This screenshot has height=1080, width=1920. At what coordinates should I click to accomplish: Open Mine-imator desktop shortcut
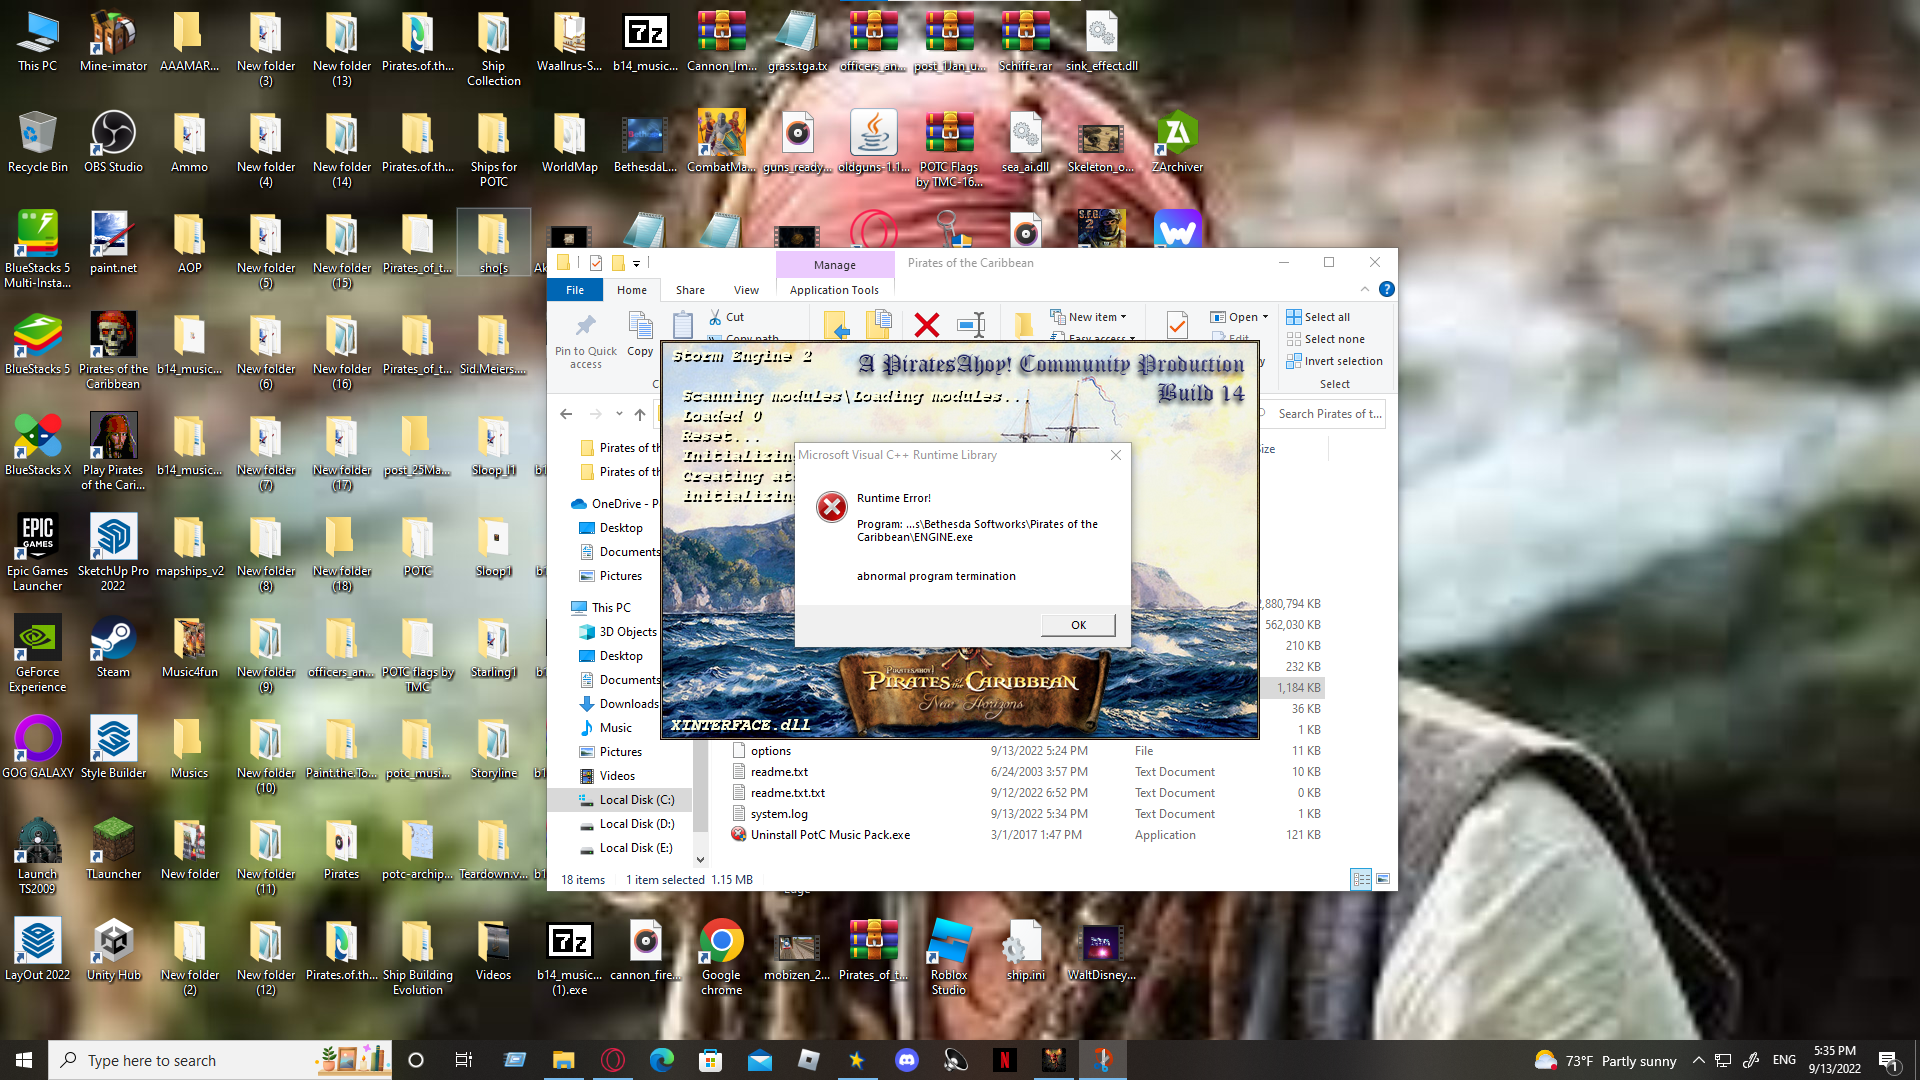coord(113,42)
